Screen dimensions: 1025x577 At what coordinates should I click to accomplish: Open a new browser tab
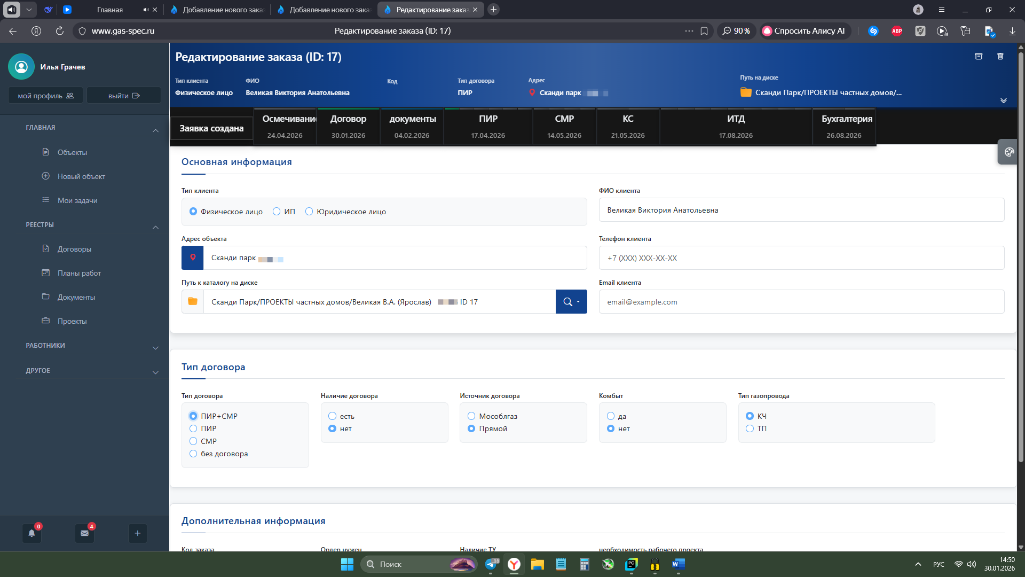(494, 10)
